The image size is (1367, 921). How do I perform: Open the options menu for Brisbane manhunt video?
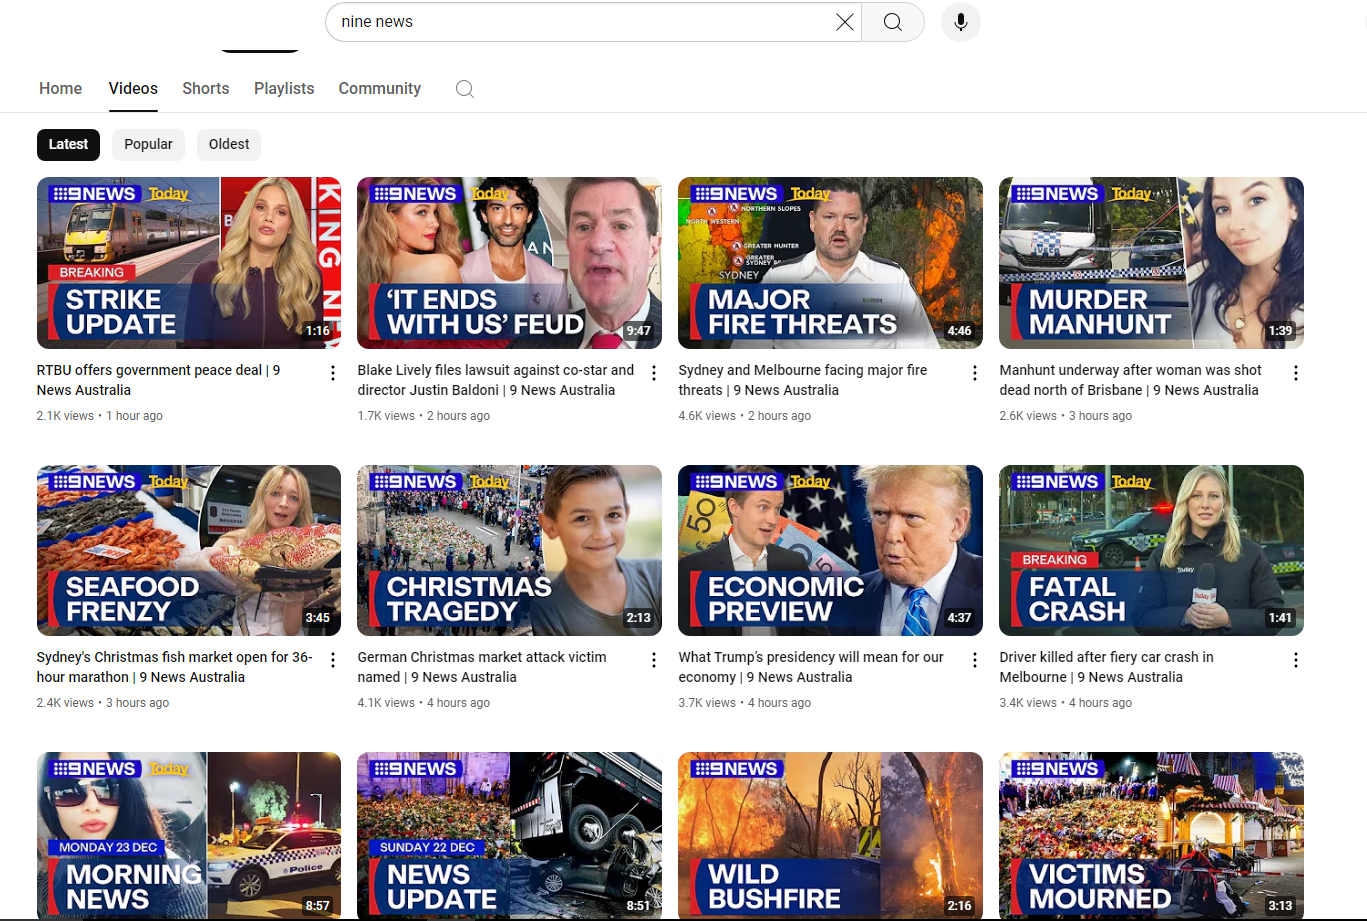[x=1296, y=373]
